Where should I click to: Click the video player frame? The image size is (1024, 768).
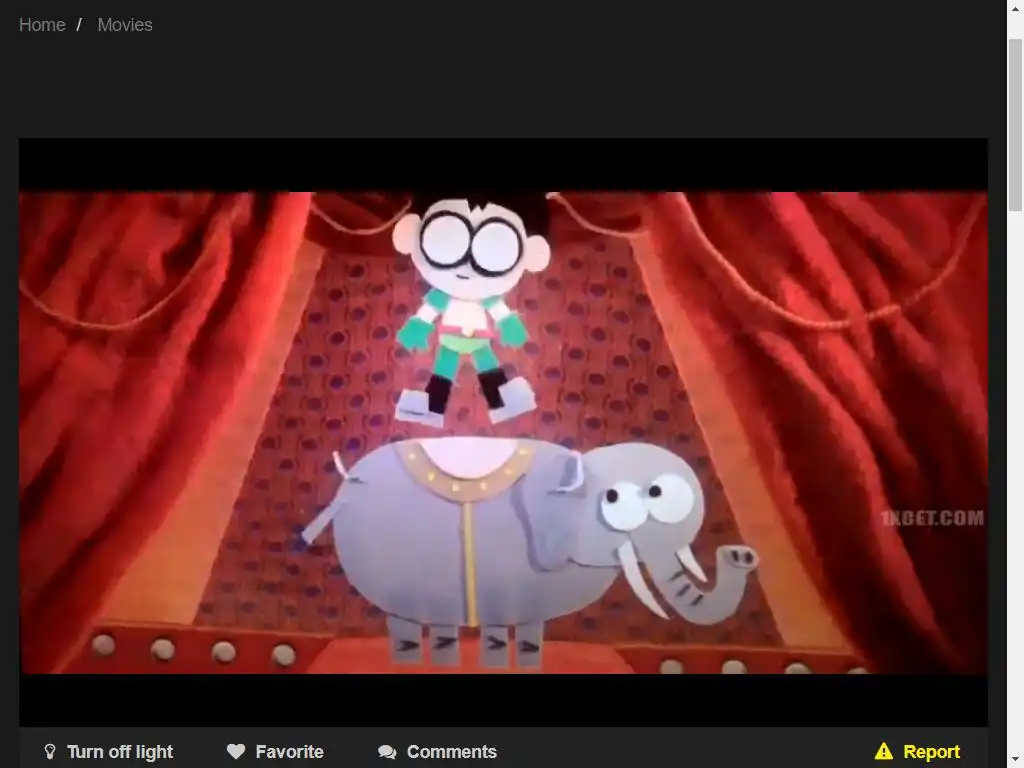[x=503, y=432]
